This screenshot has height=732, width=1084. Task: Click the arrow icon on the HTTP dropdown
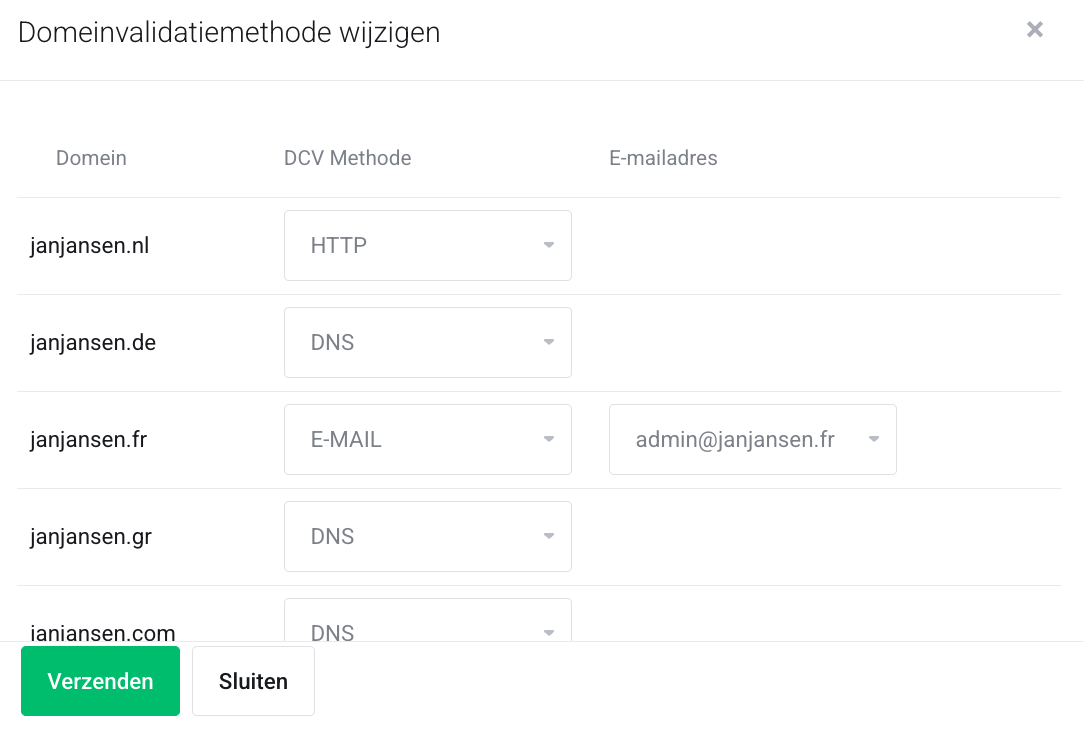pyautogui.click(x=549, y=245)
